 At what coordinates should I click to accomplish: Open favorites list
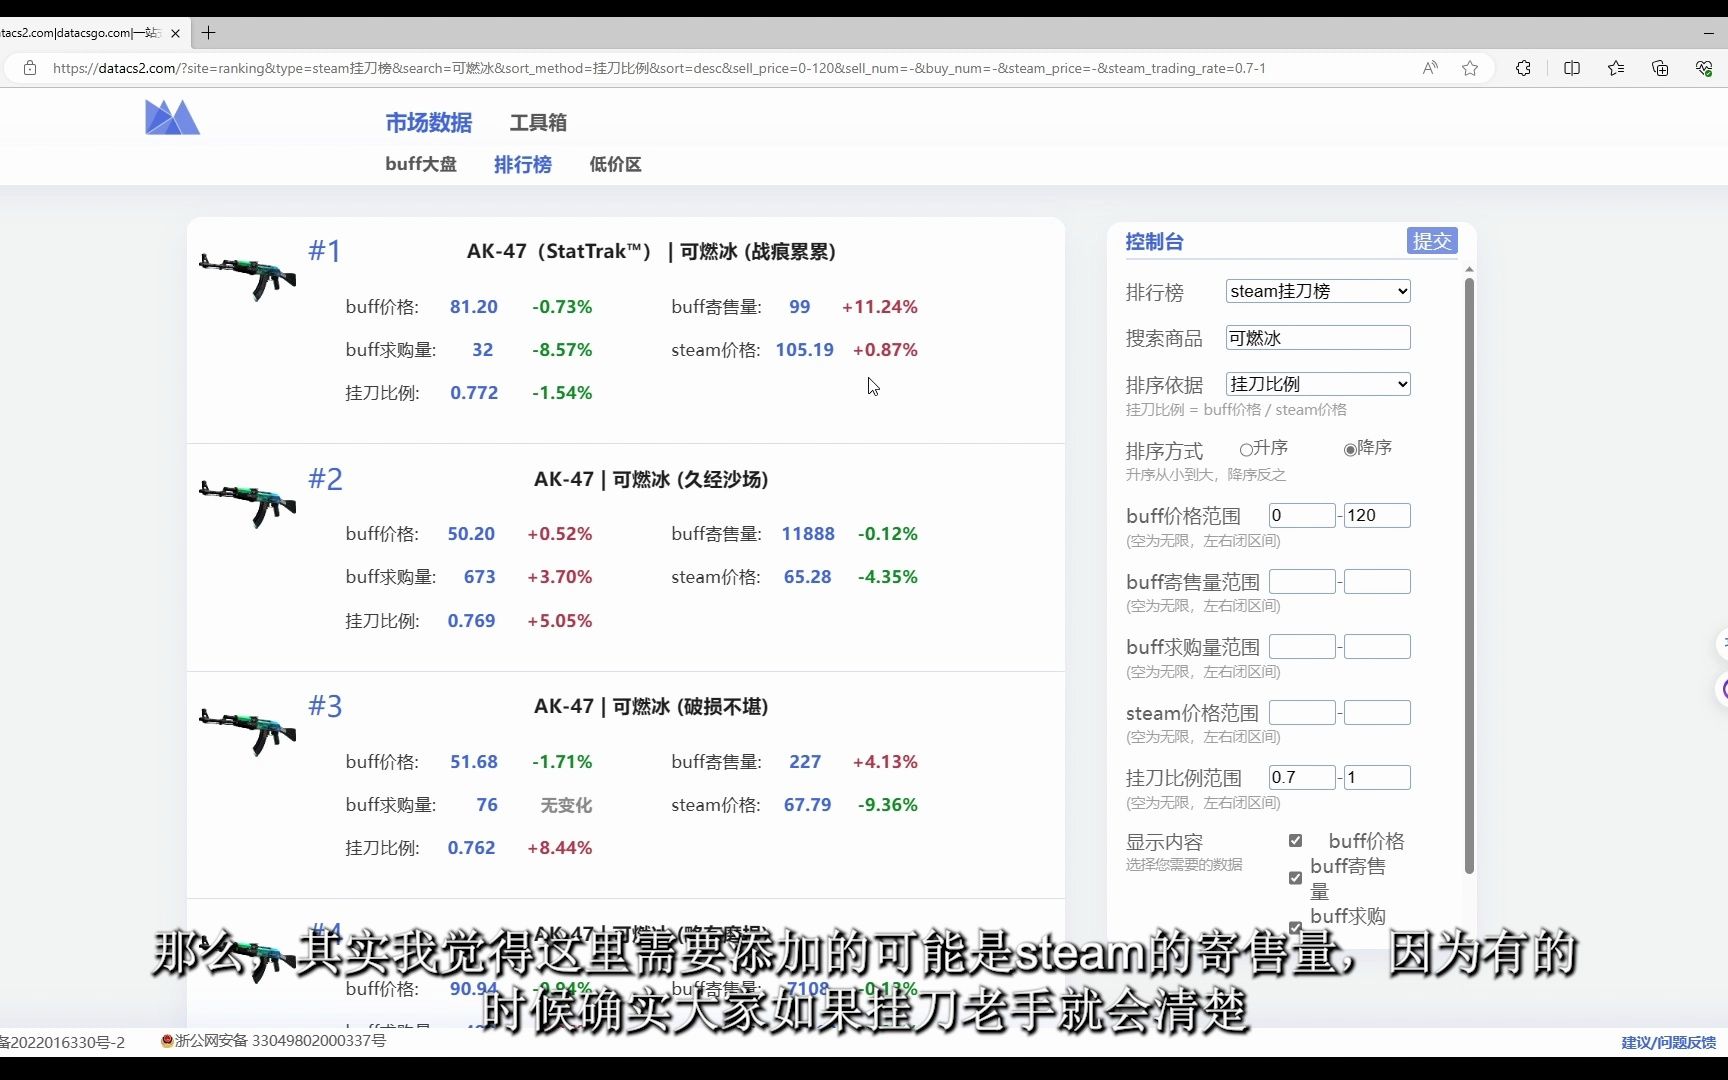[x=1616, y=68]
